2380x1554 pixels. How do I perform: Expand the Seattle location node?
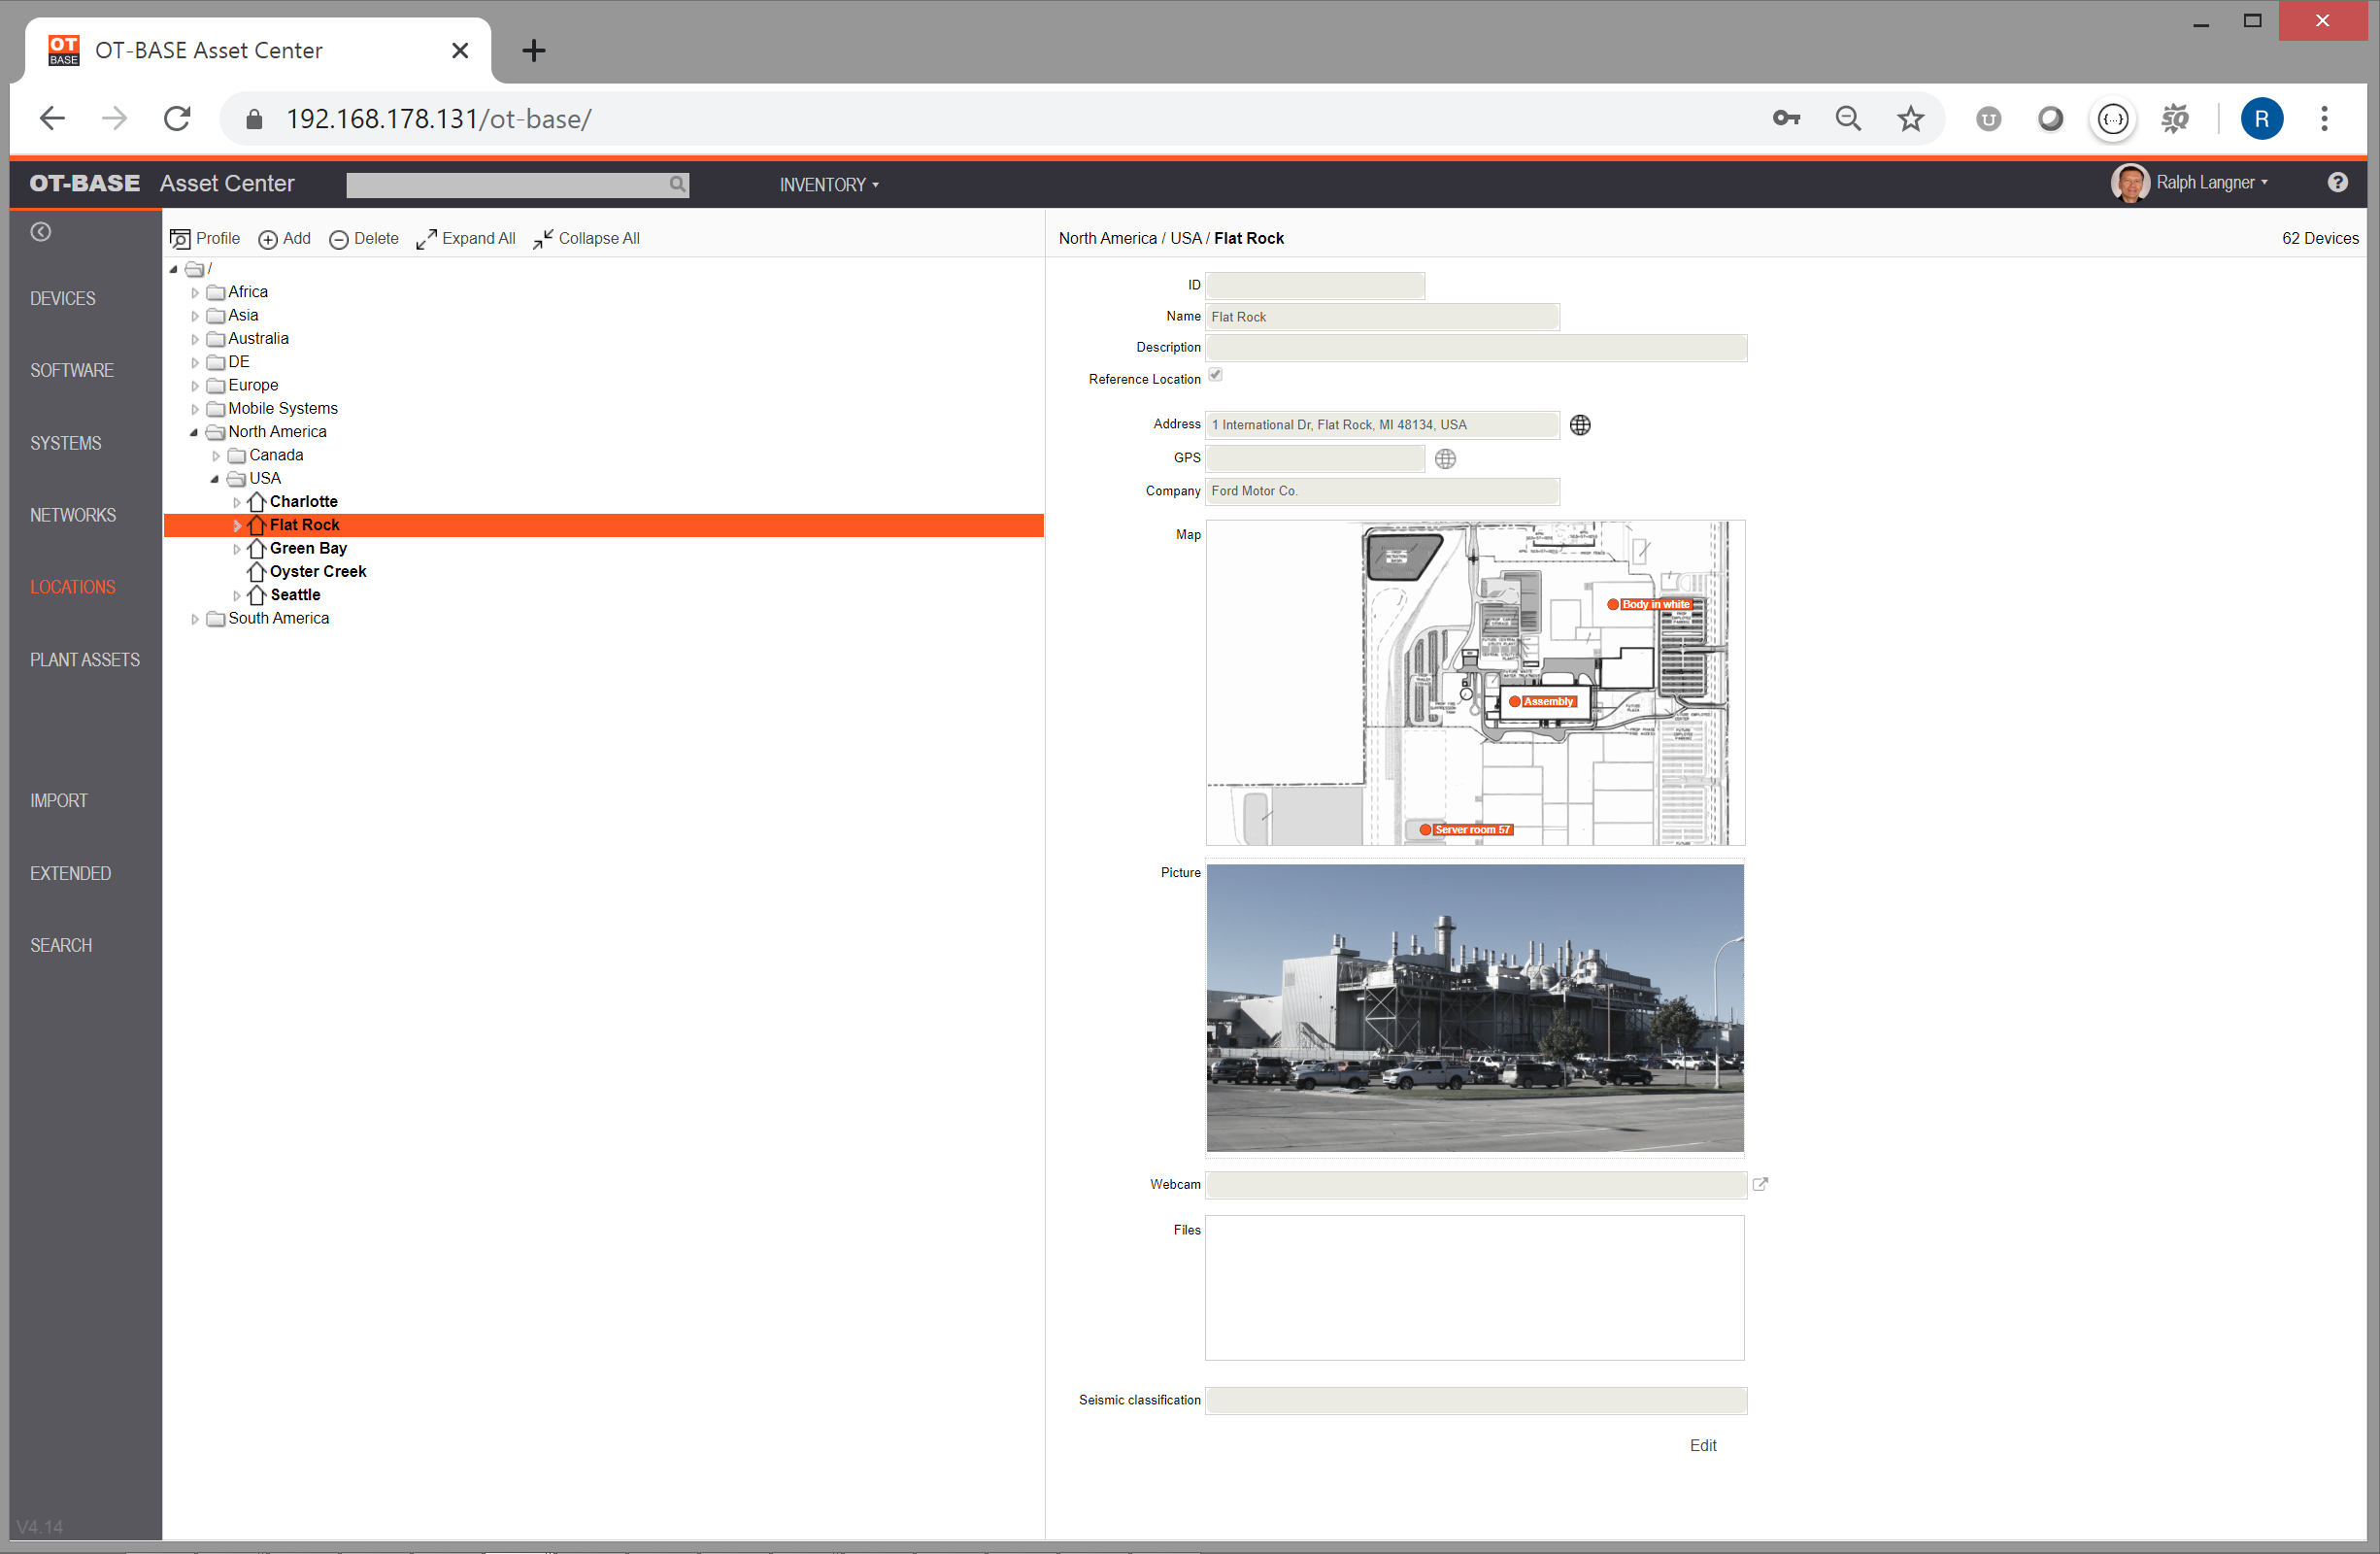[237, 596]
